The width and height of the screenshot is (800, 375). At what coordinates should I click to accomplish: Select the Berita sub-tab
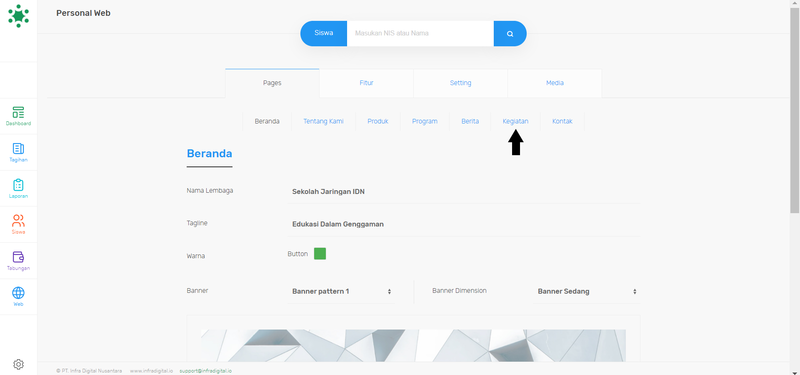(x=470, y=121)
